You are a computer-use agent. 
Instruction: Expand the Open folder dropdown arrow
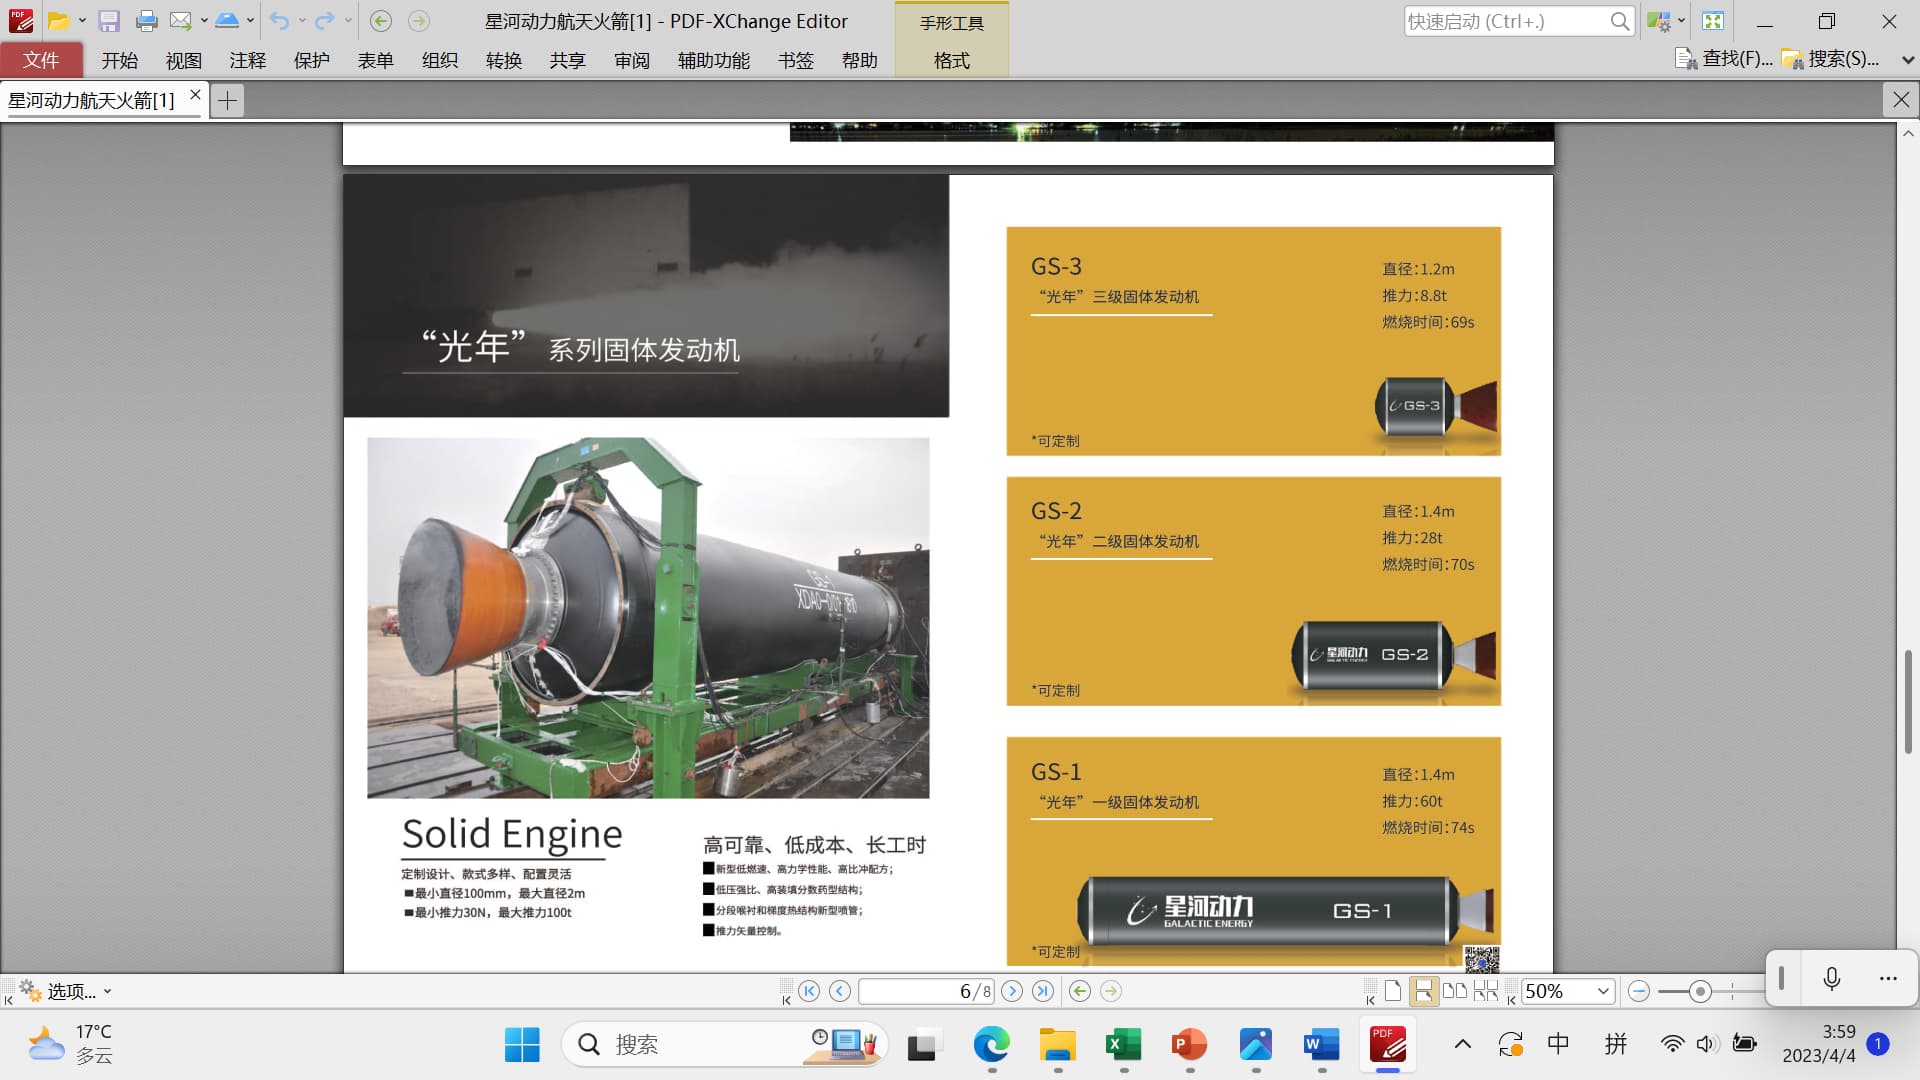[x=82, y=21]
